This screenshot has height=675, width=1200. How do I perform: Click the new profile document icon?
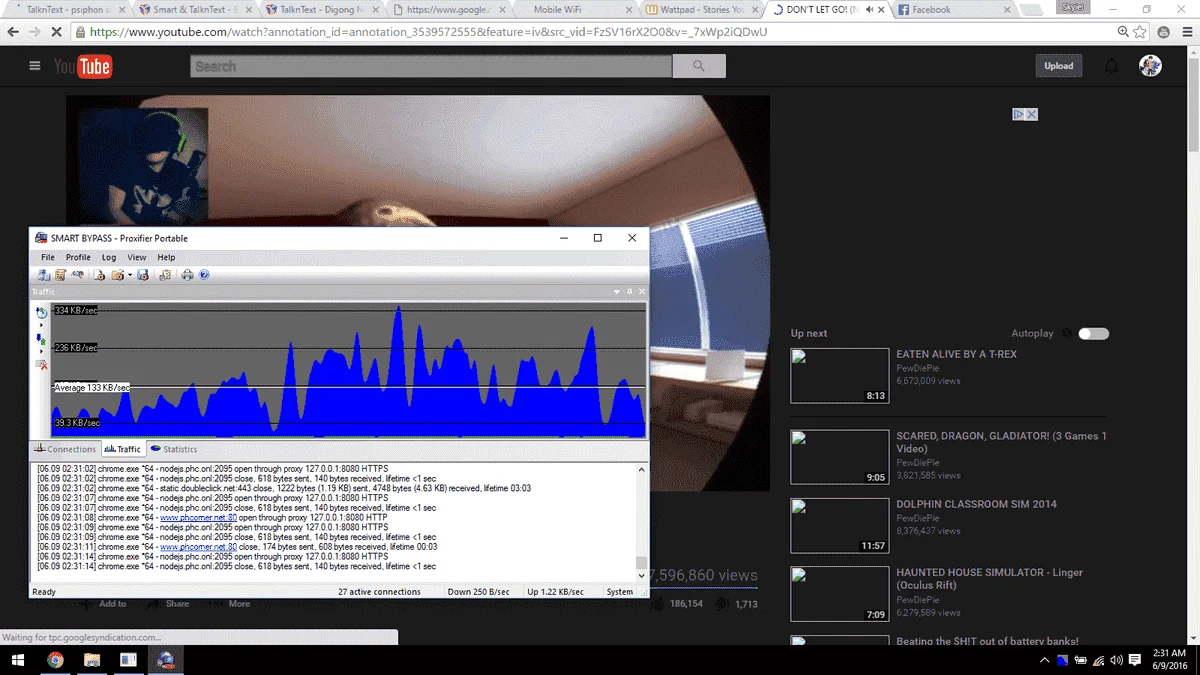[x=99, y=275]
